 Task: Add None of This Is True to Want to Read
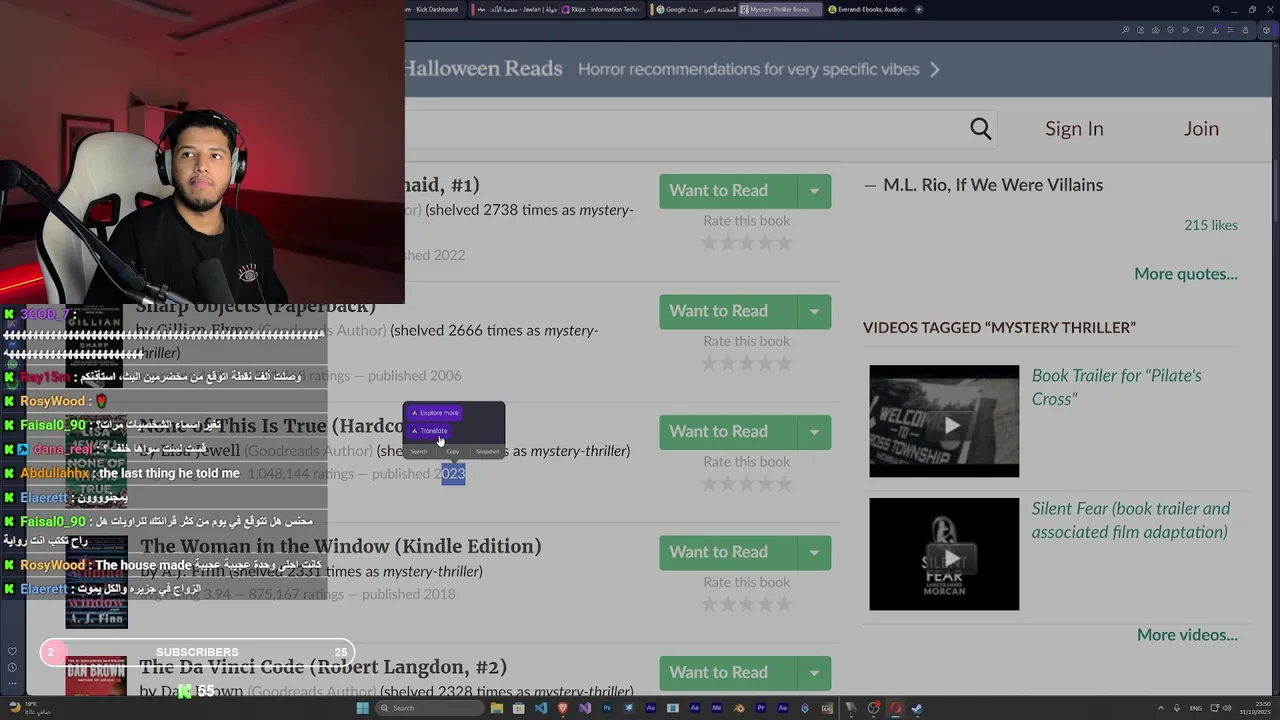(728, 432)
